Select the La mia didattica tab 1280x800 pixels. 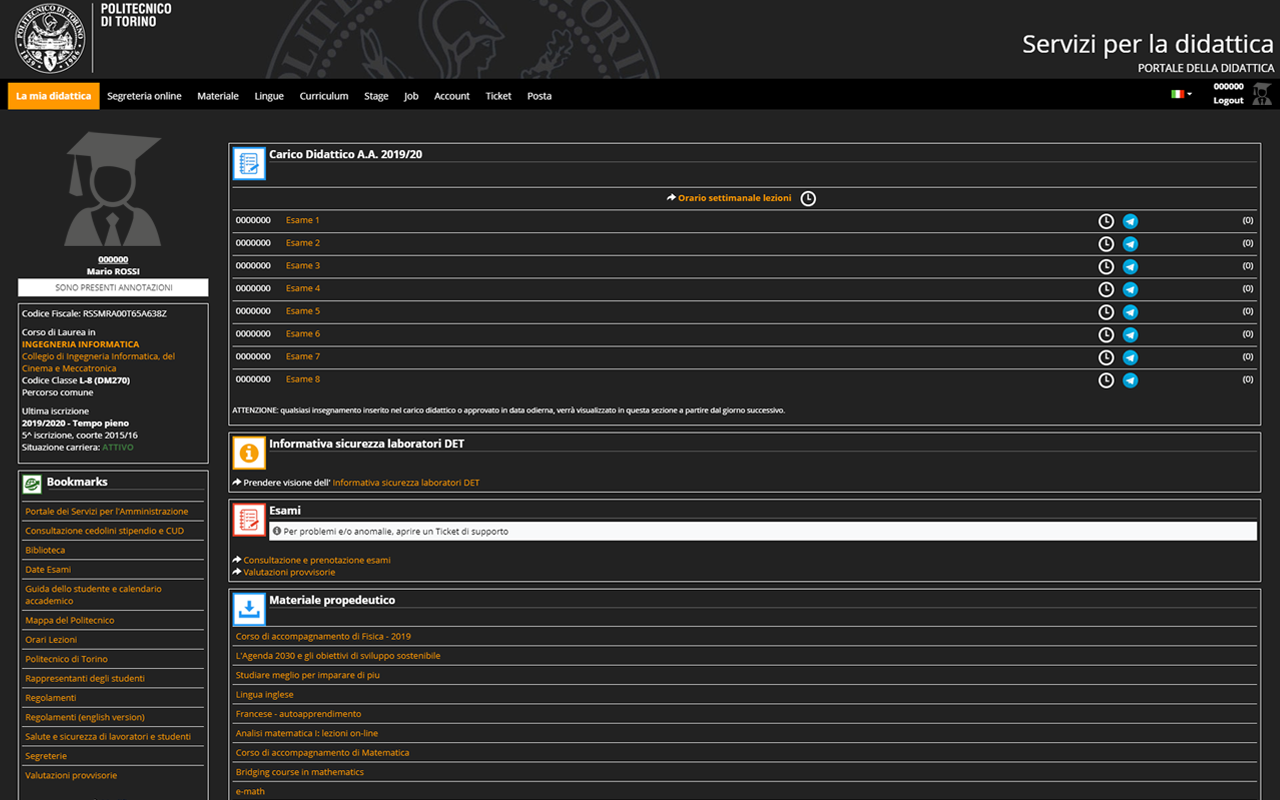pyautogui.click(x=54, y=96)
